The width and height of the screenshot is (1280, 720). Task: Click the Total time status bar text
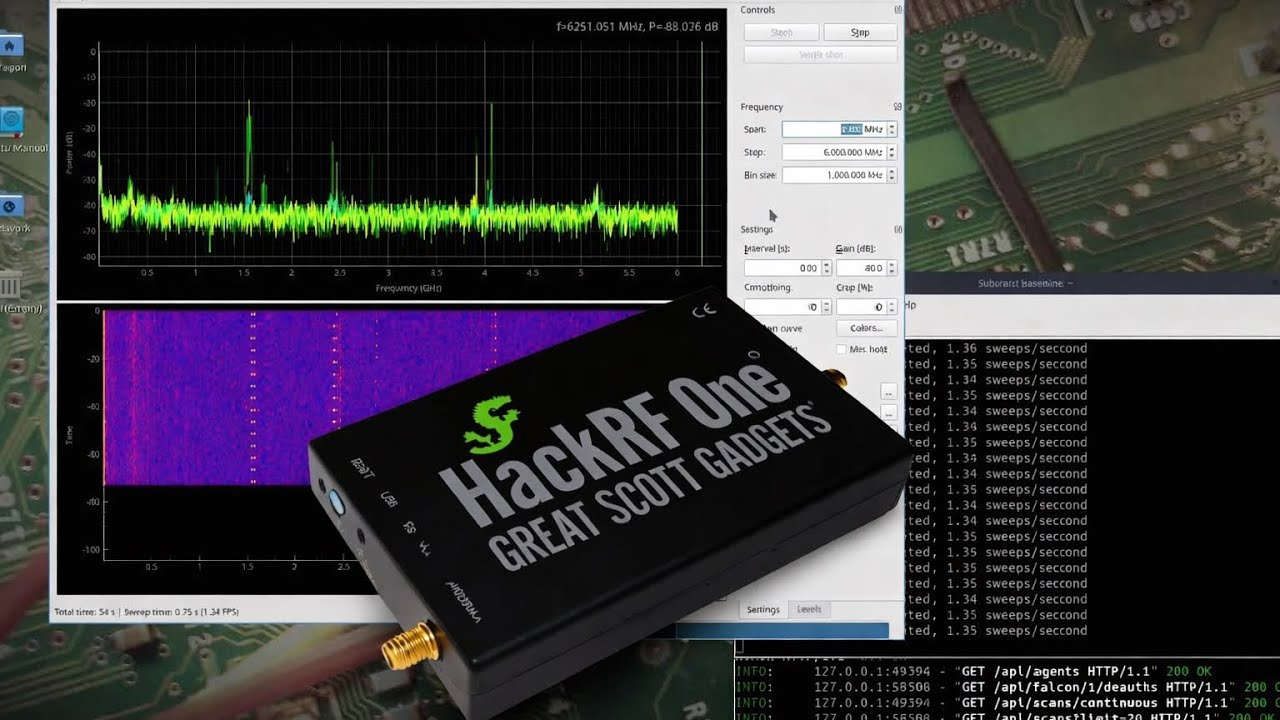pos(146,611)
